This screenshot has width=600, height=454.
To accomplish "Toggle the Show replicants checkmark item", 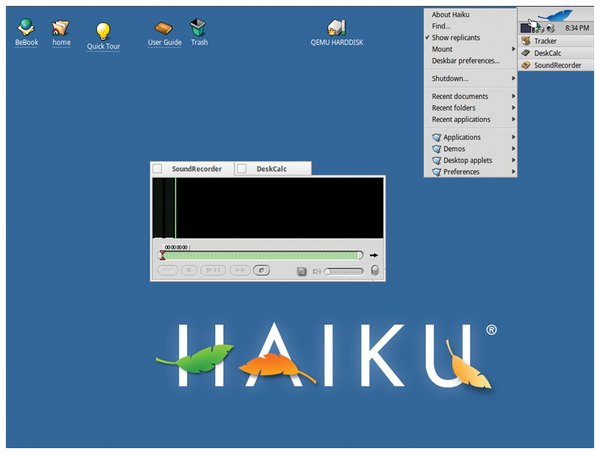I will tap(470, 38).
